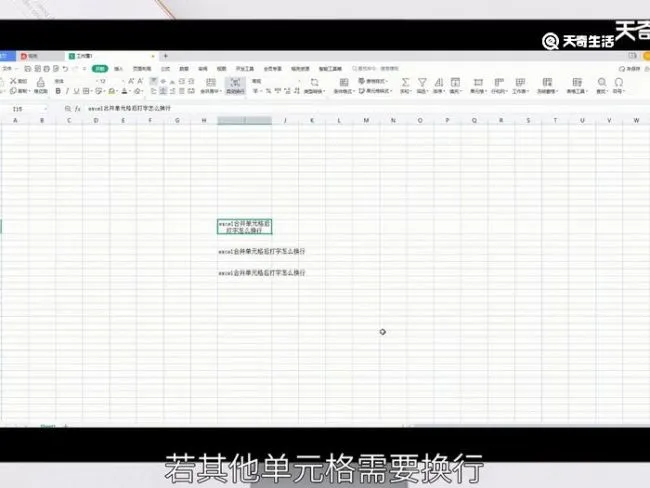Click the Sort icon
This screenshot has width=650, height=488.
pyautogui.click(x=439, y=85)
